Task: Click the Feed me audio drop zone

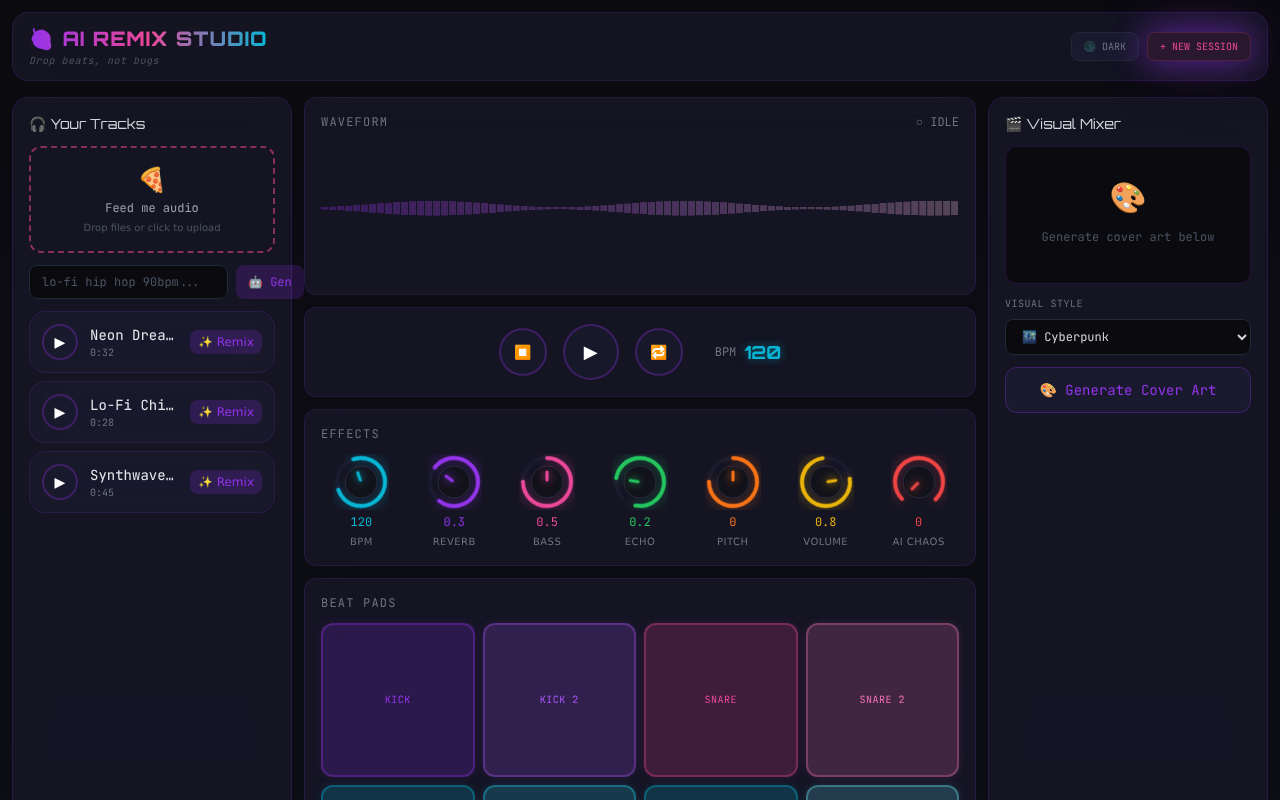Action: tap(152, 199)
